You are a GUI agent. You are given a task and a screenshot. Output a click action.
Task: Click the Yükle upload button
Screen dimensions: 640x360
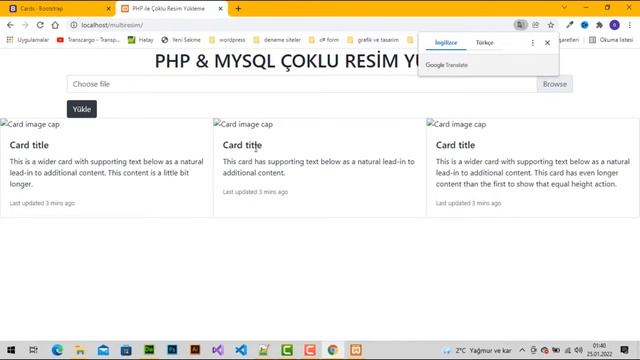(x=82, y=109)
